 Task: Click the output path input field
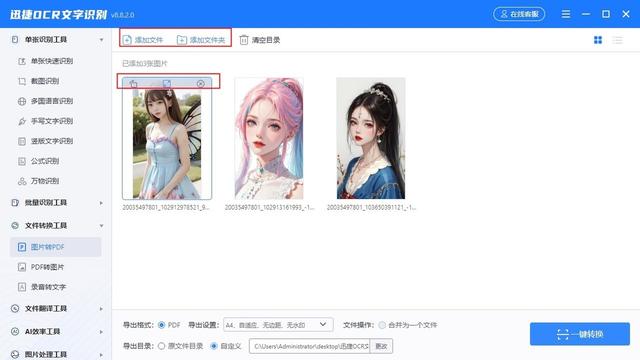pos(309,346)
